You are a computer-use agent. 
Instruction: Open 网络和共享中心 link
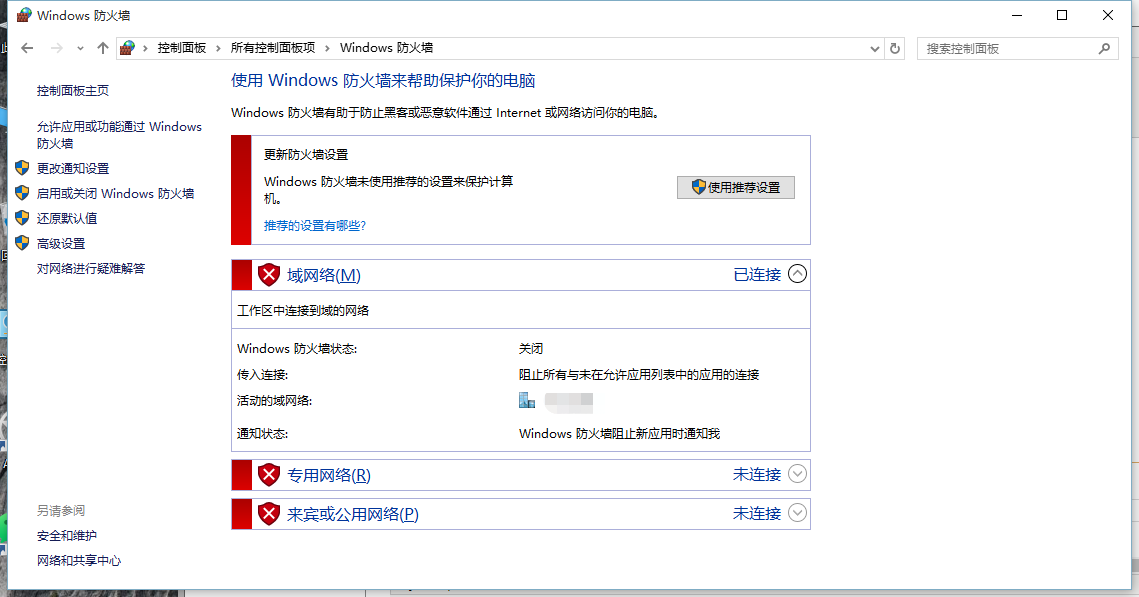coord(79,561)
